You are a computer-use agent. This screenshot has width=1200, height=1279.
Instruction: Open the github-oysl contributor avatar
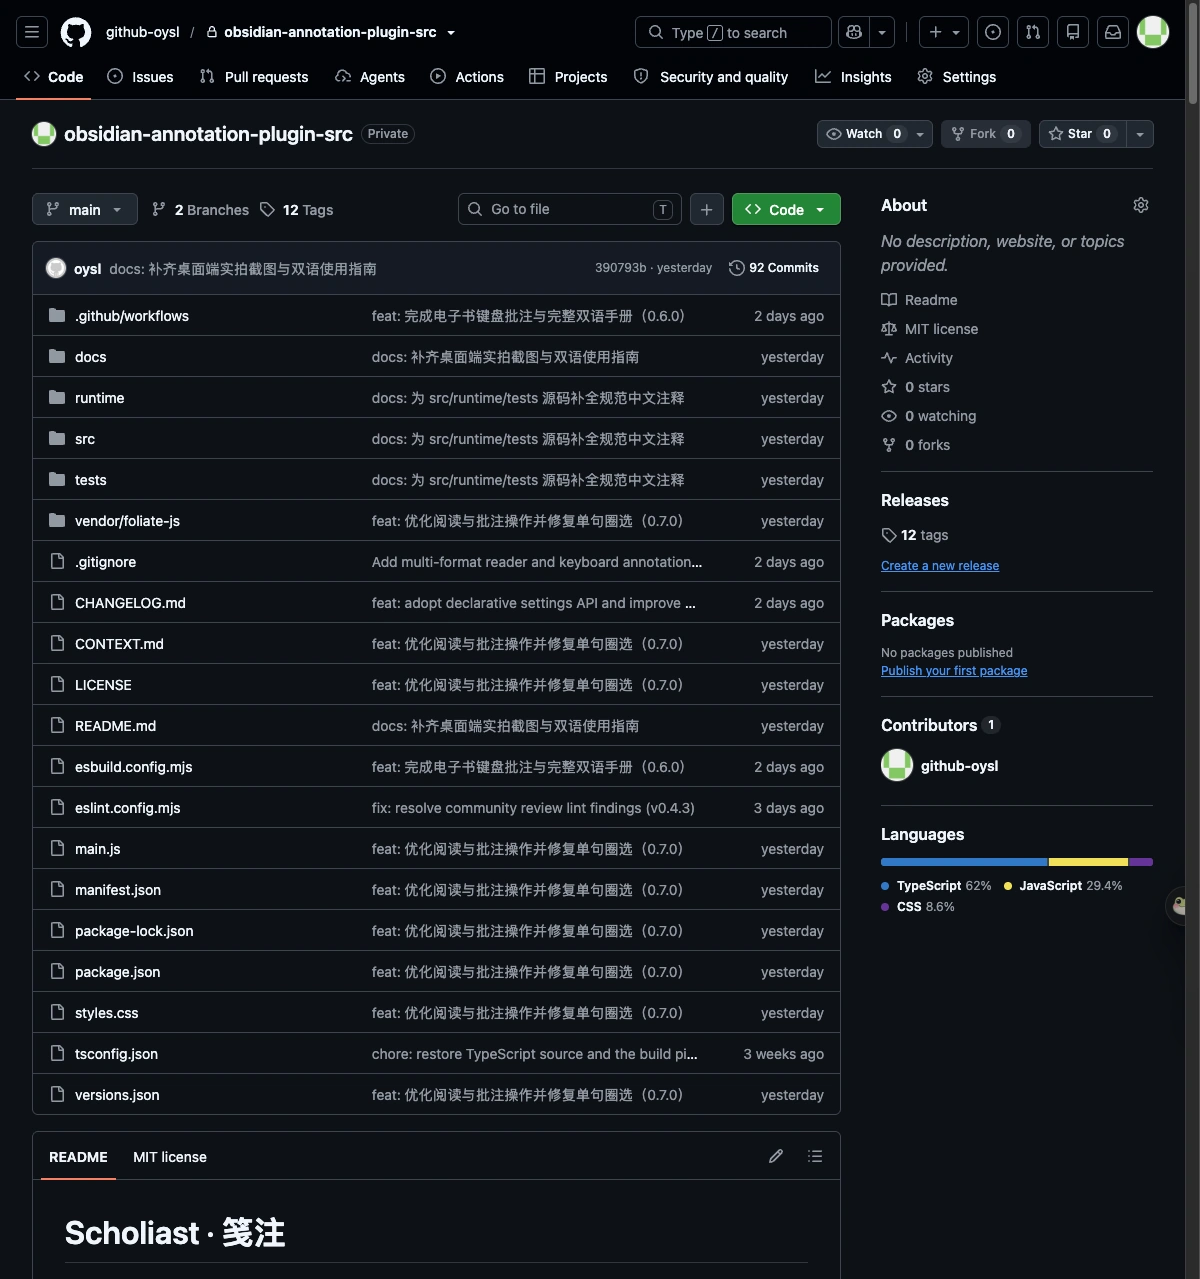897,765
